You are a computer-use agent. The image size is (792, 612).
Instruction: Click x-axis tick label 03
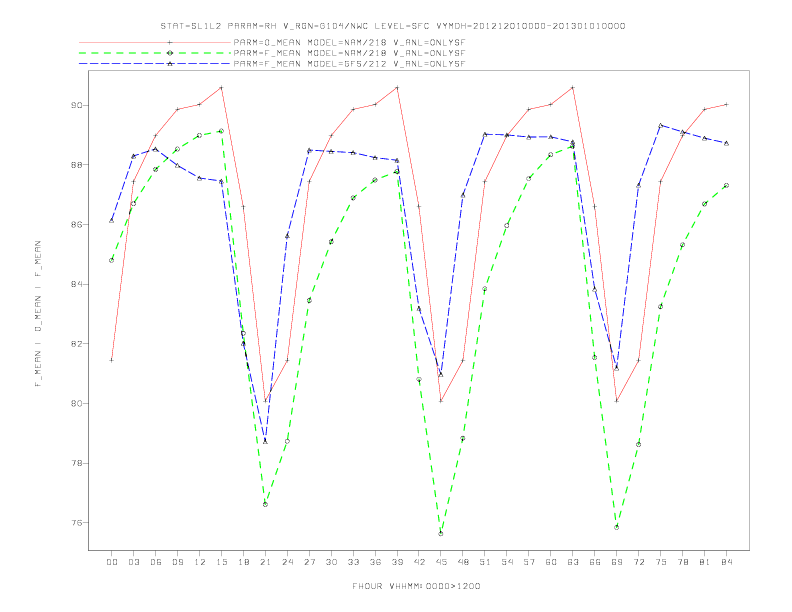coord(133,562)
